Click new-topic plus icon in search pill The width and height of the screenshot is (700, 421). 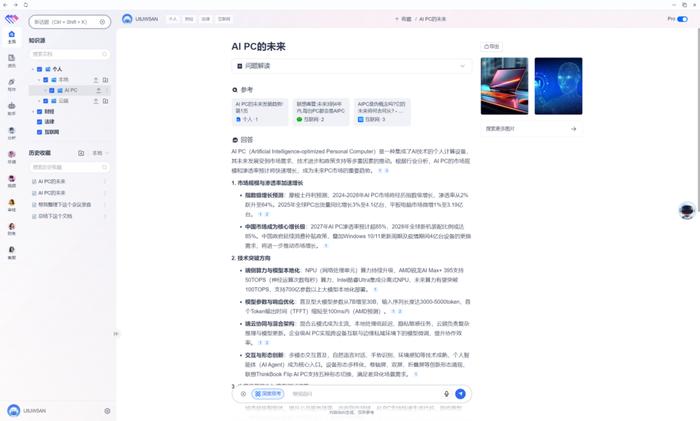pos(102,22)
